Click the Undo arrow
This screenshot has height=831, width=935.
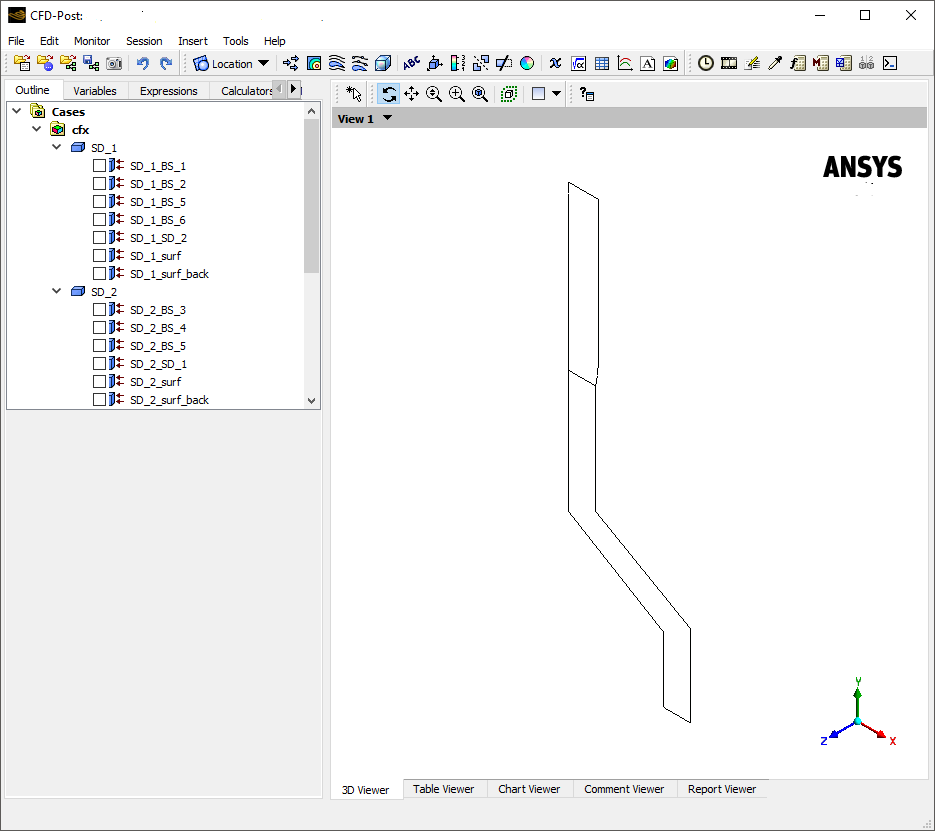click(x=143, y=63)
